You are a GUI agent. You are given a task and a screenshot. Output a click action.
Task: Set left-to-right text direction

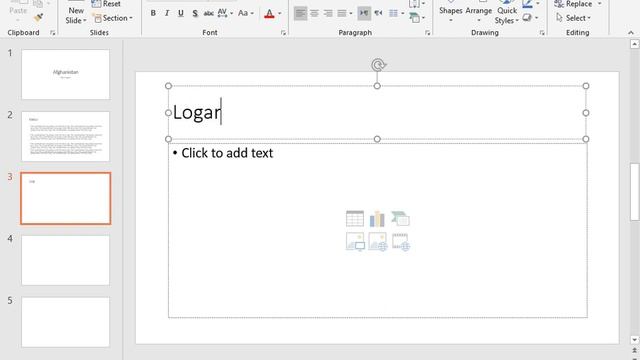pos(364,13)
